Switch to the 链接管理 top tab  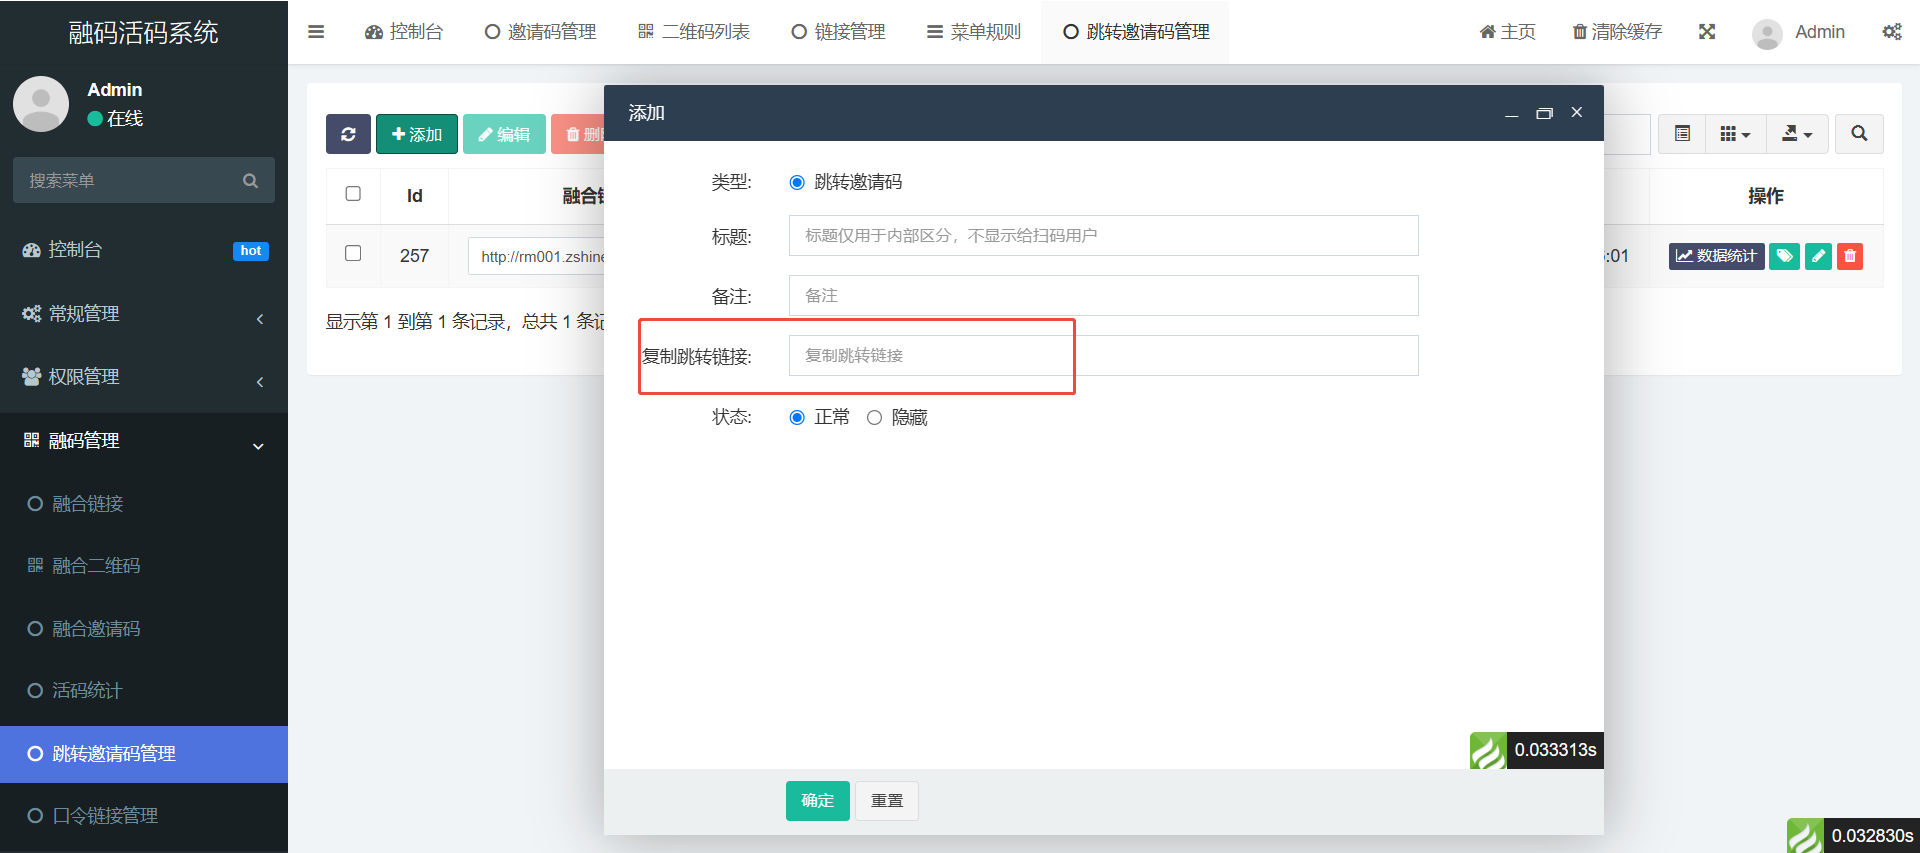[838, 32]
